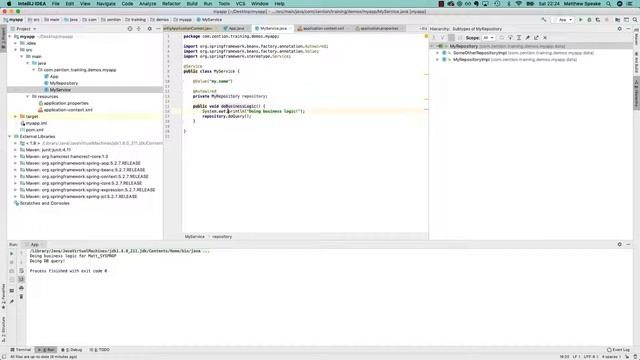
Task: Expand Maven junit:junit library node
Action: click(x=16, y=150)
